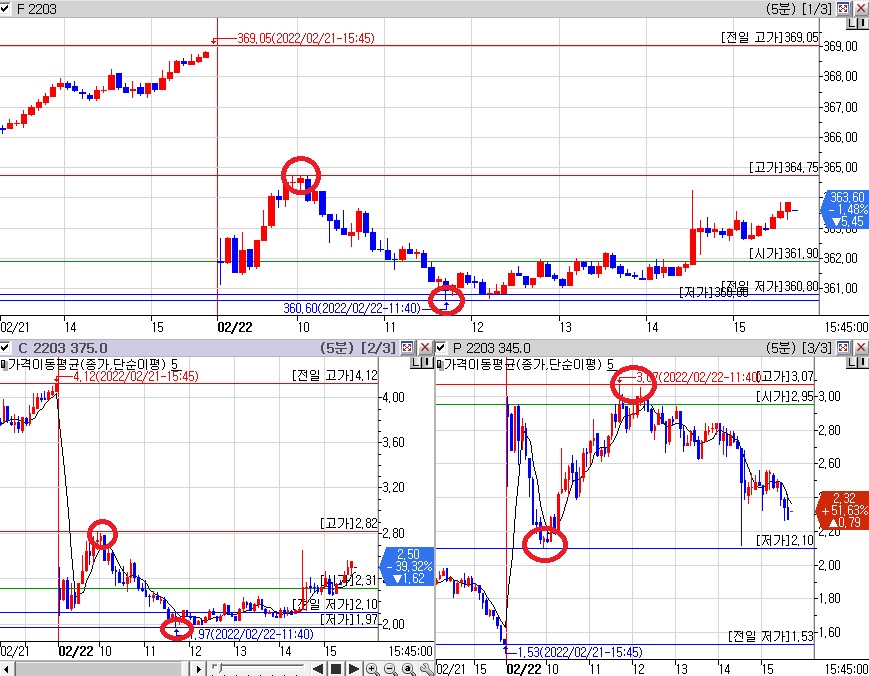The height and width of the screenshot is (676, 869).
Task: Click the [시가]361.90 label in F 2203 chart
Action: point(784,253)
